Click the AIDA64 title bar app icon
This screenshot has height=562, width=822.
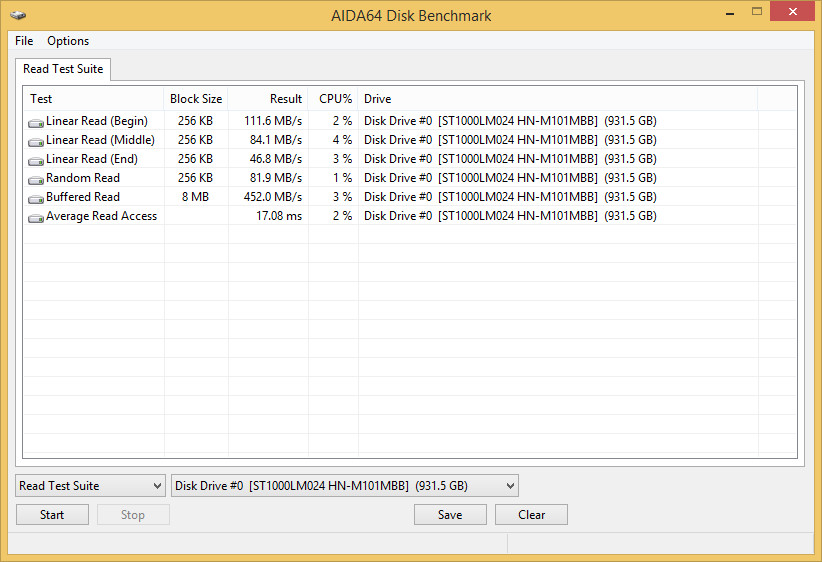(x=18, y=15)
